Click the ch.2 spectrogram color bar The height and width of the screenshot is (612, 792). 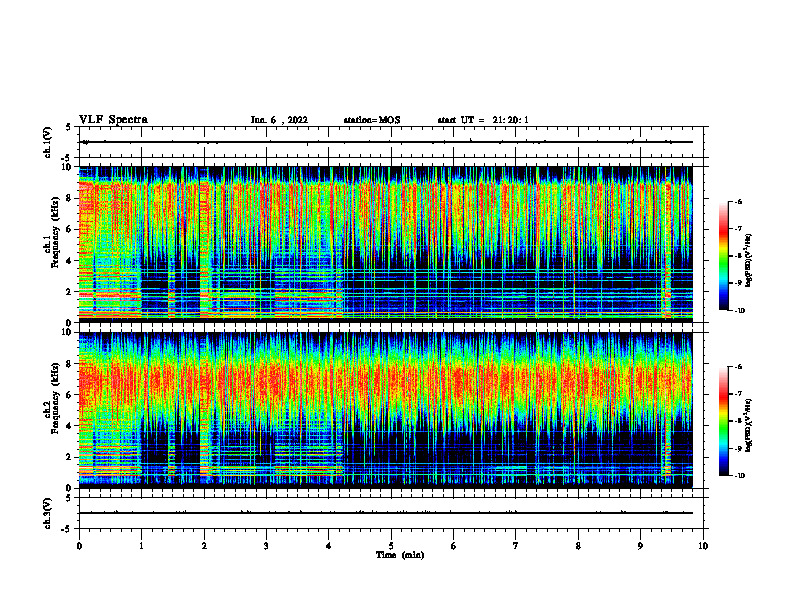pyautogui.click(x=723, y=421)
